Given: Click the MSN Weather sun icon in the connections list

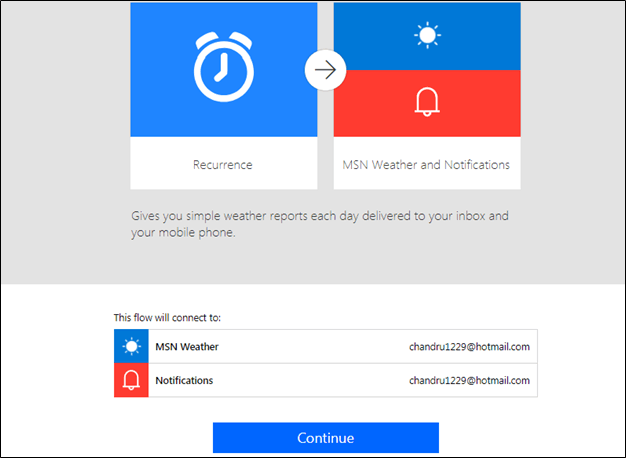Looking at the screenshot, I should coord(131,346).
